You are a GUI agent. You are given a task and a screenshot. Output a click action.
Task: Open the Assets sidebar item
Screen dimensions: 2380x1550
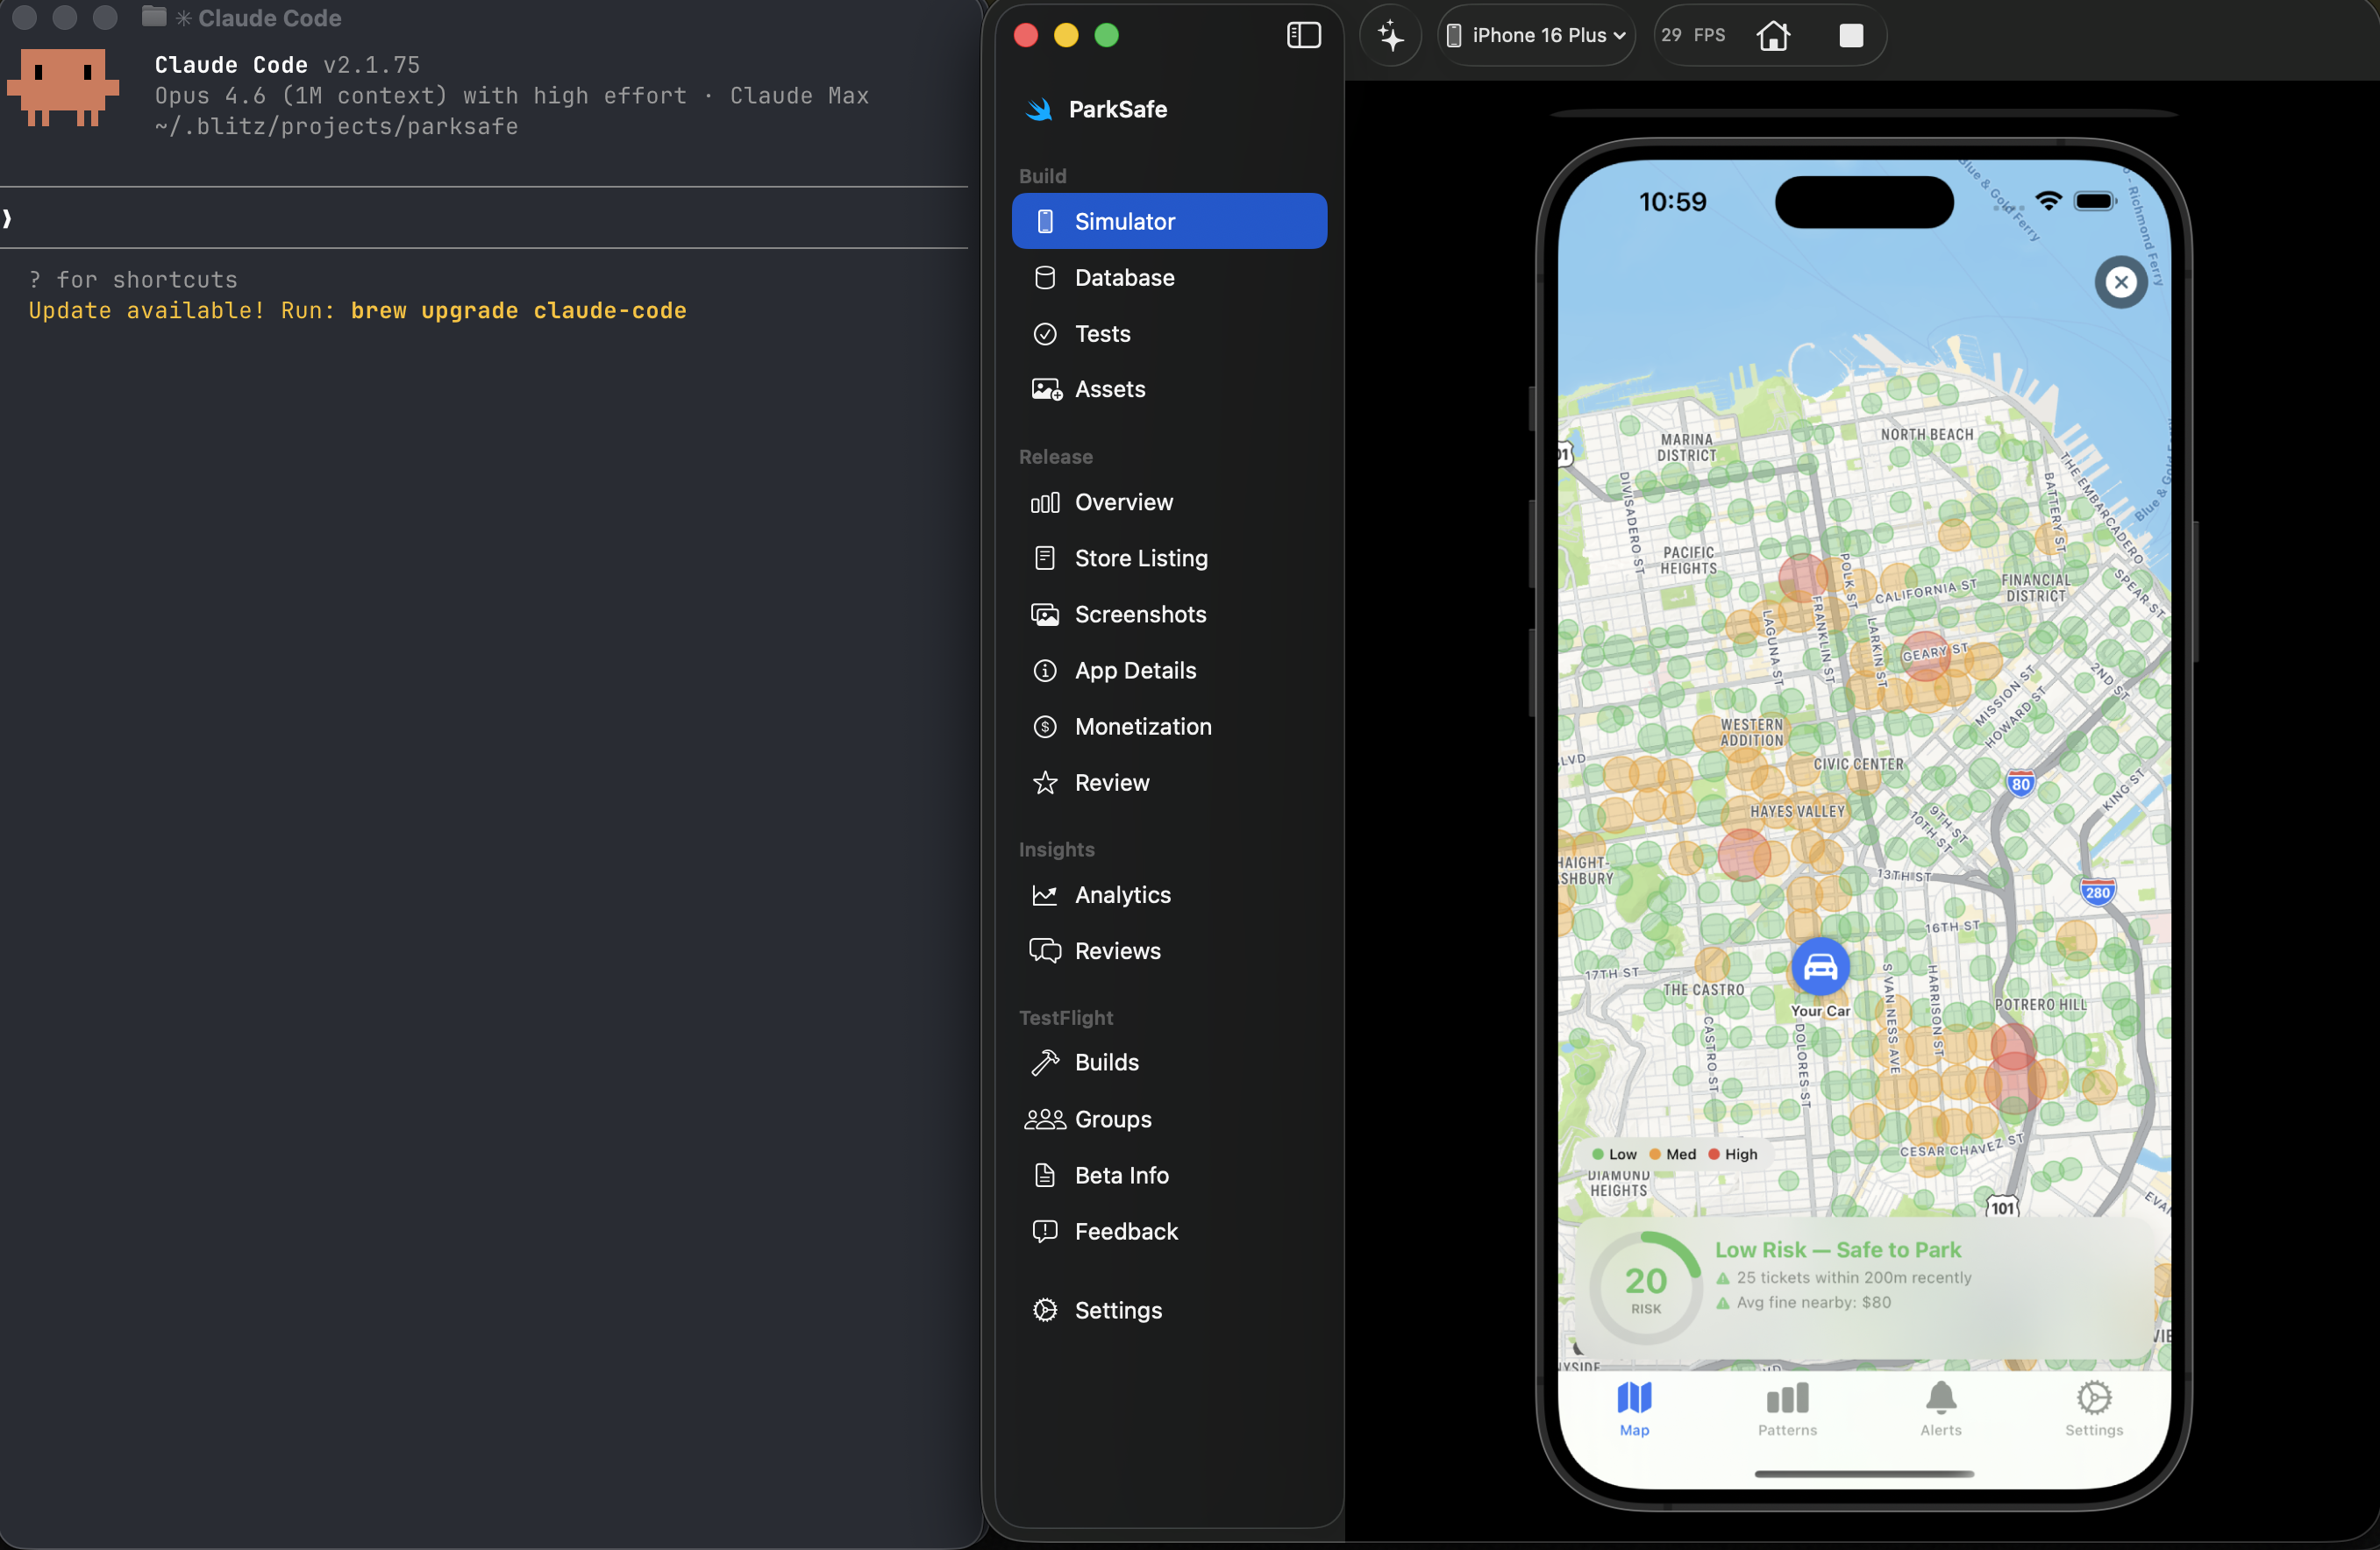point(1169,389)
